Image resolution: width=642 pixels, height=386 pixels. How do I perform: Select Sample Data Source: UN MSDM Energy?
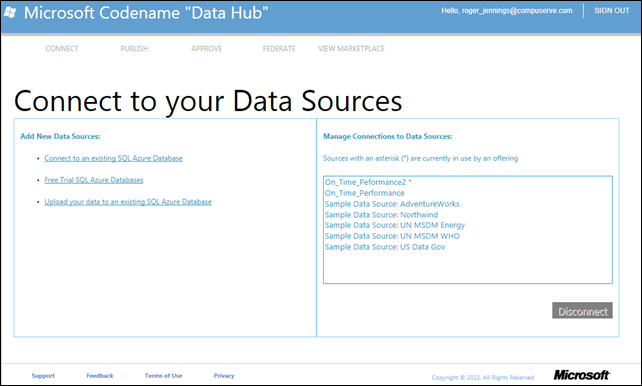[468, 225]
